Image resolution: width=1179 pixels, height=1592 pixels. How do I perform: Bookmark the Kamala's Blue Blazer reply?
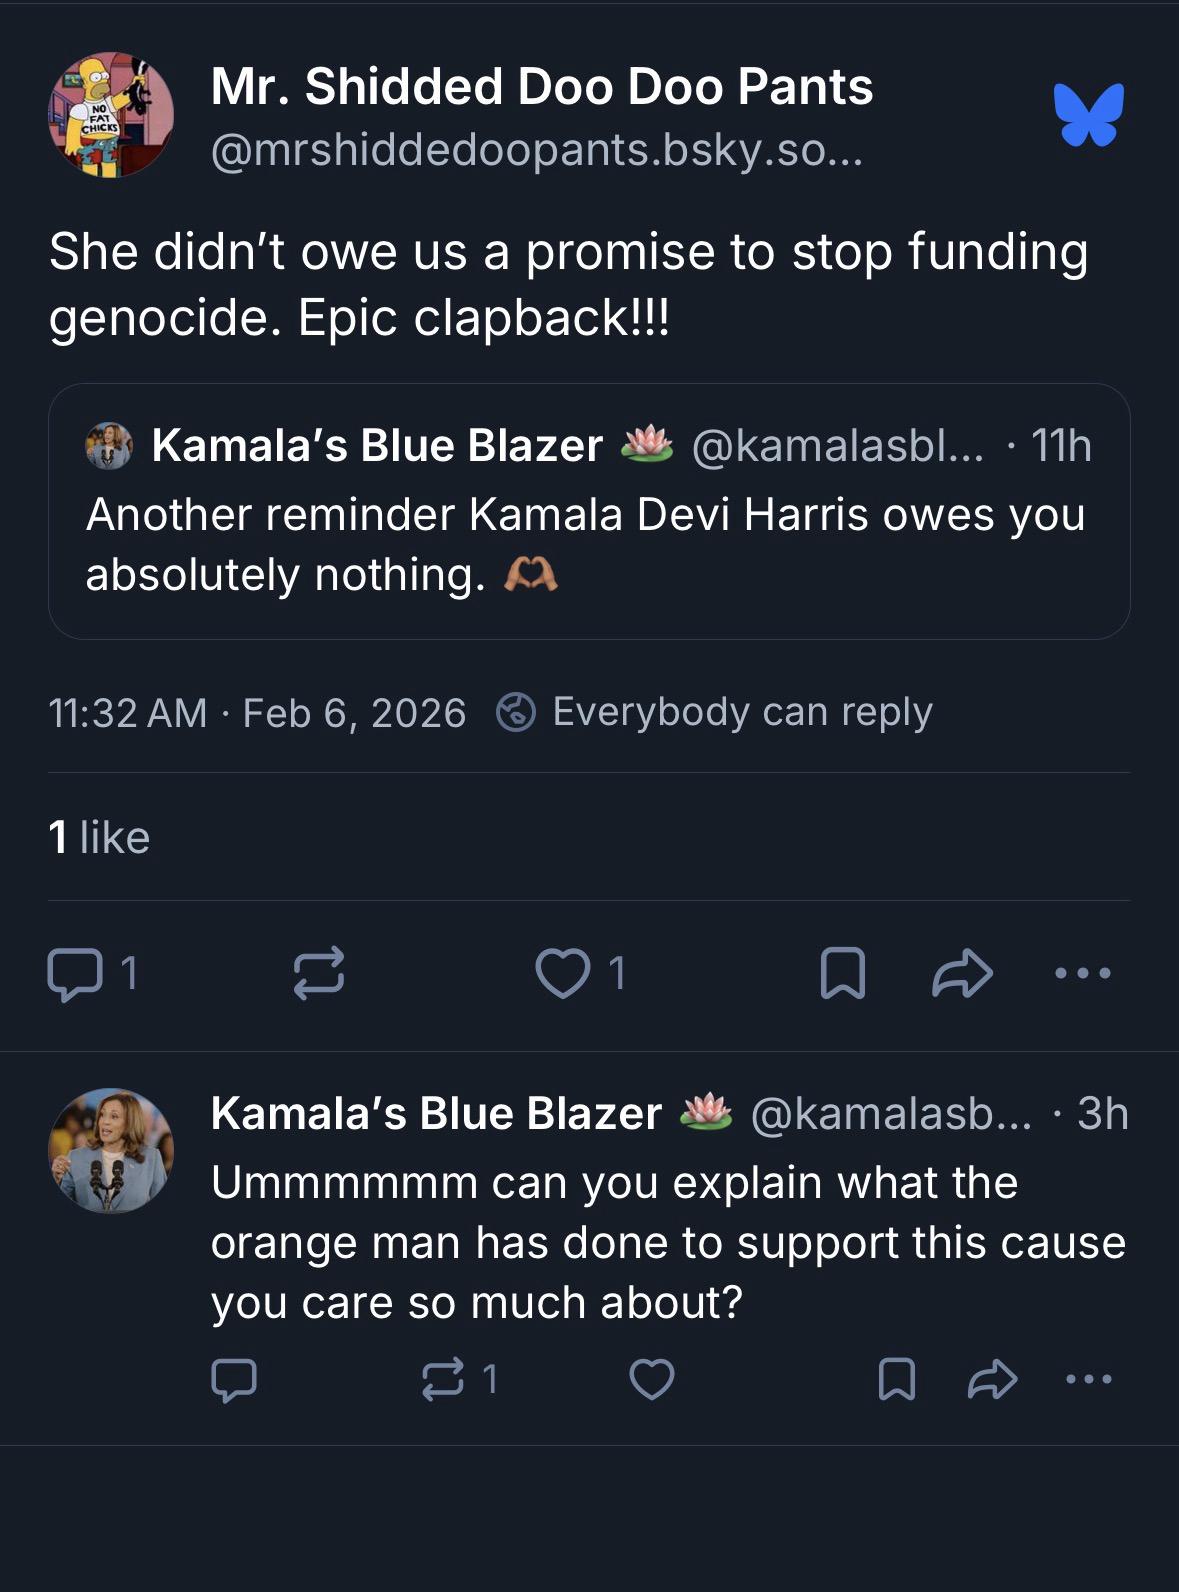click(x=896, y=1380)
